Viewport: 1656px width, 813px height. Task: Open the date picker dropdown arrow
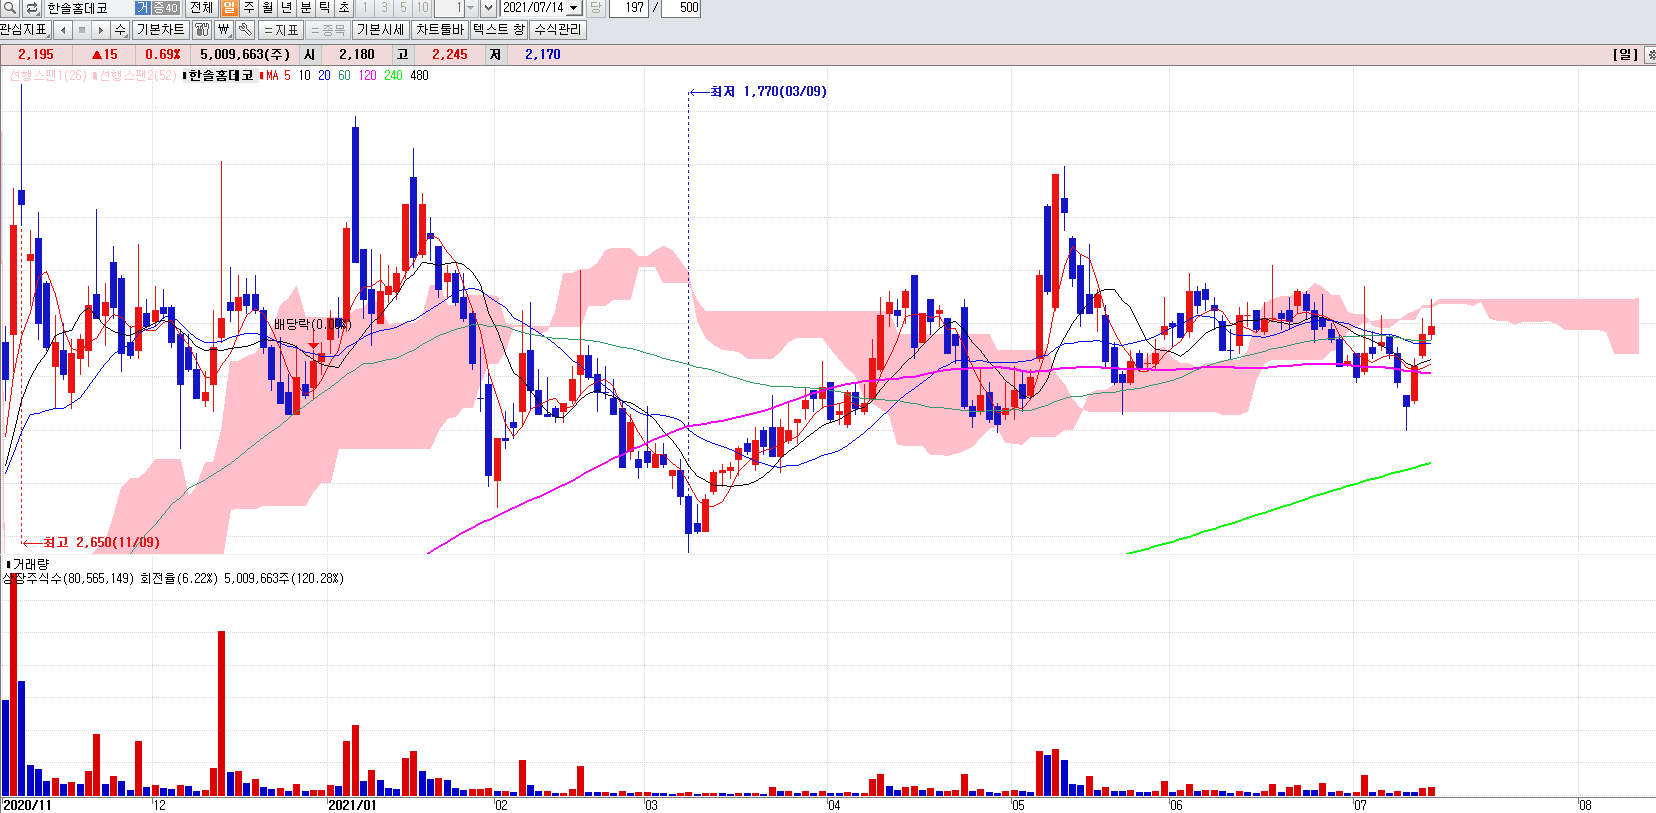click(x=574, y=8)
